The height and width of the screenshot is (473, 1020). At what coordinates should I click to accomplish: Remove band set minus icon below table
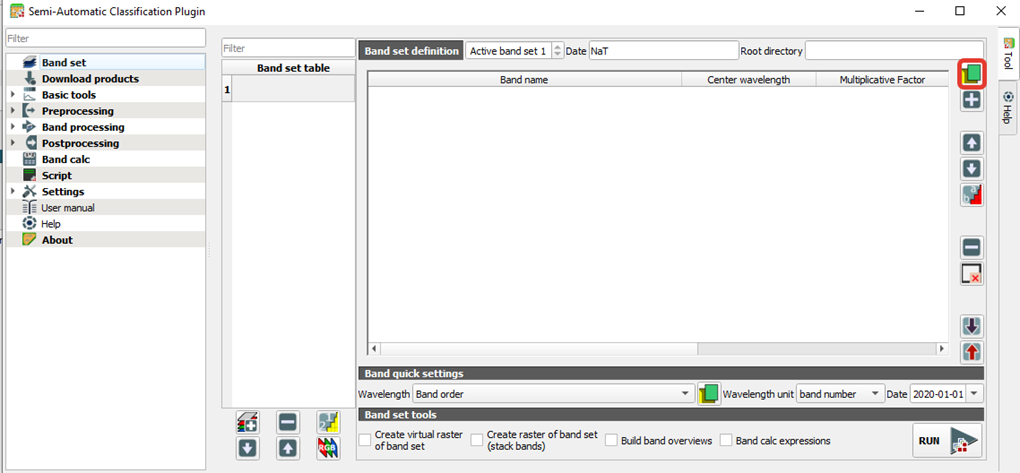pyautogui.click(x=288, y=422)
